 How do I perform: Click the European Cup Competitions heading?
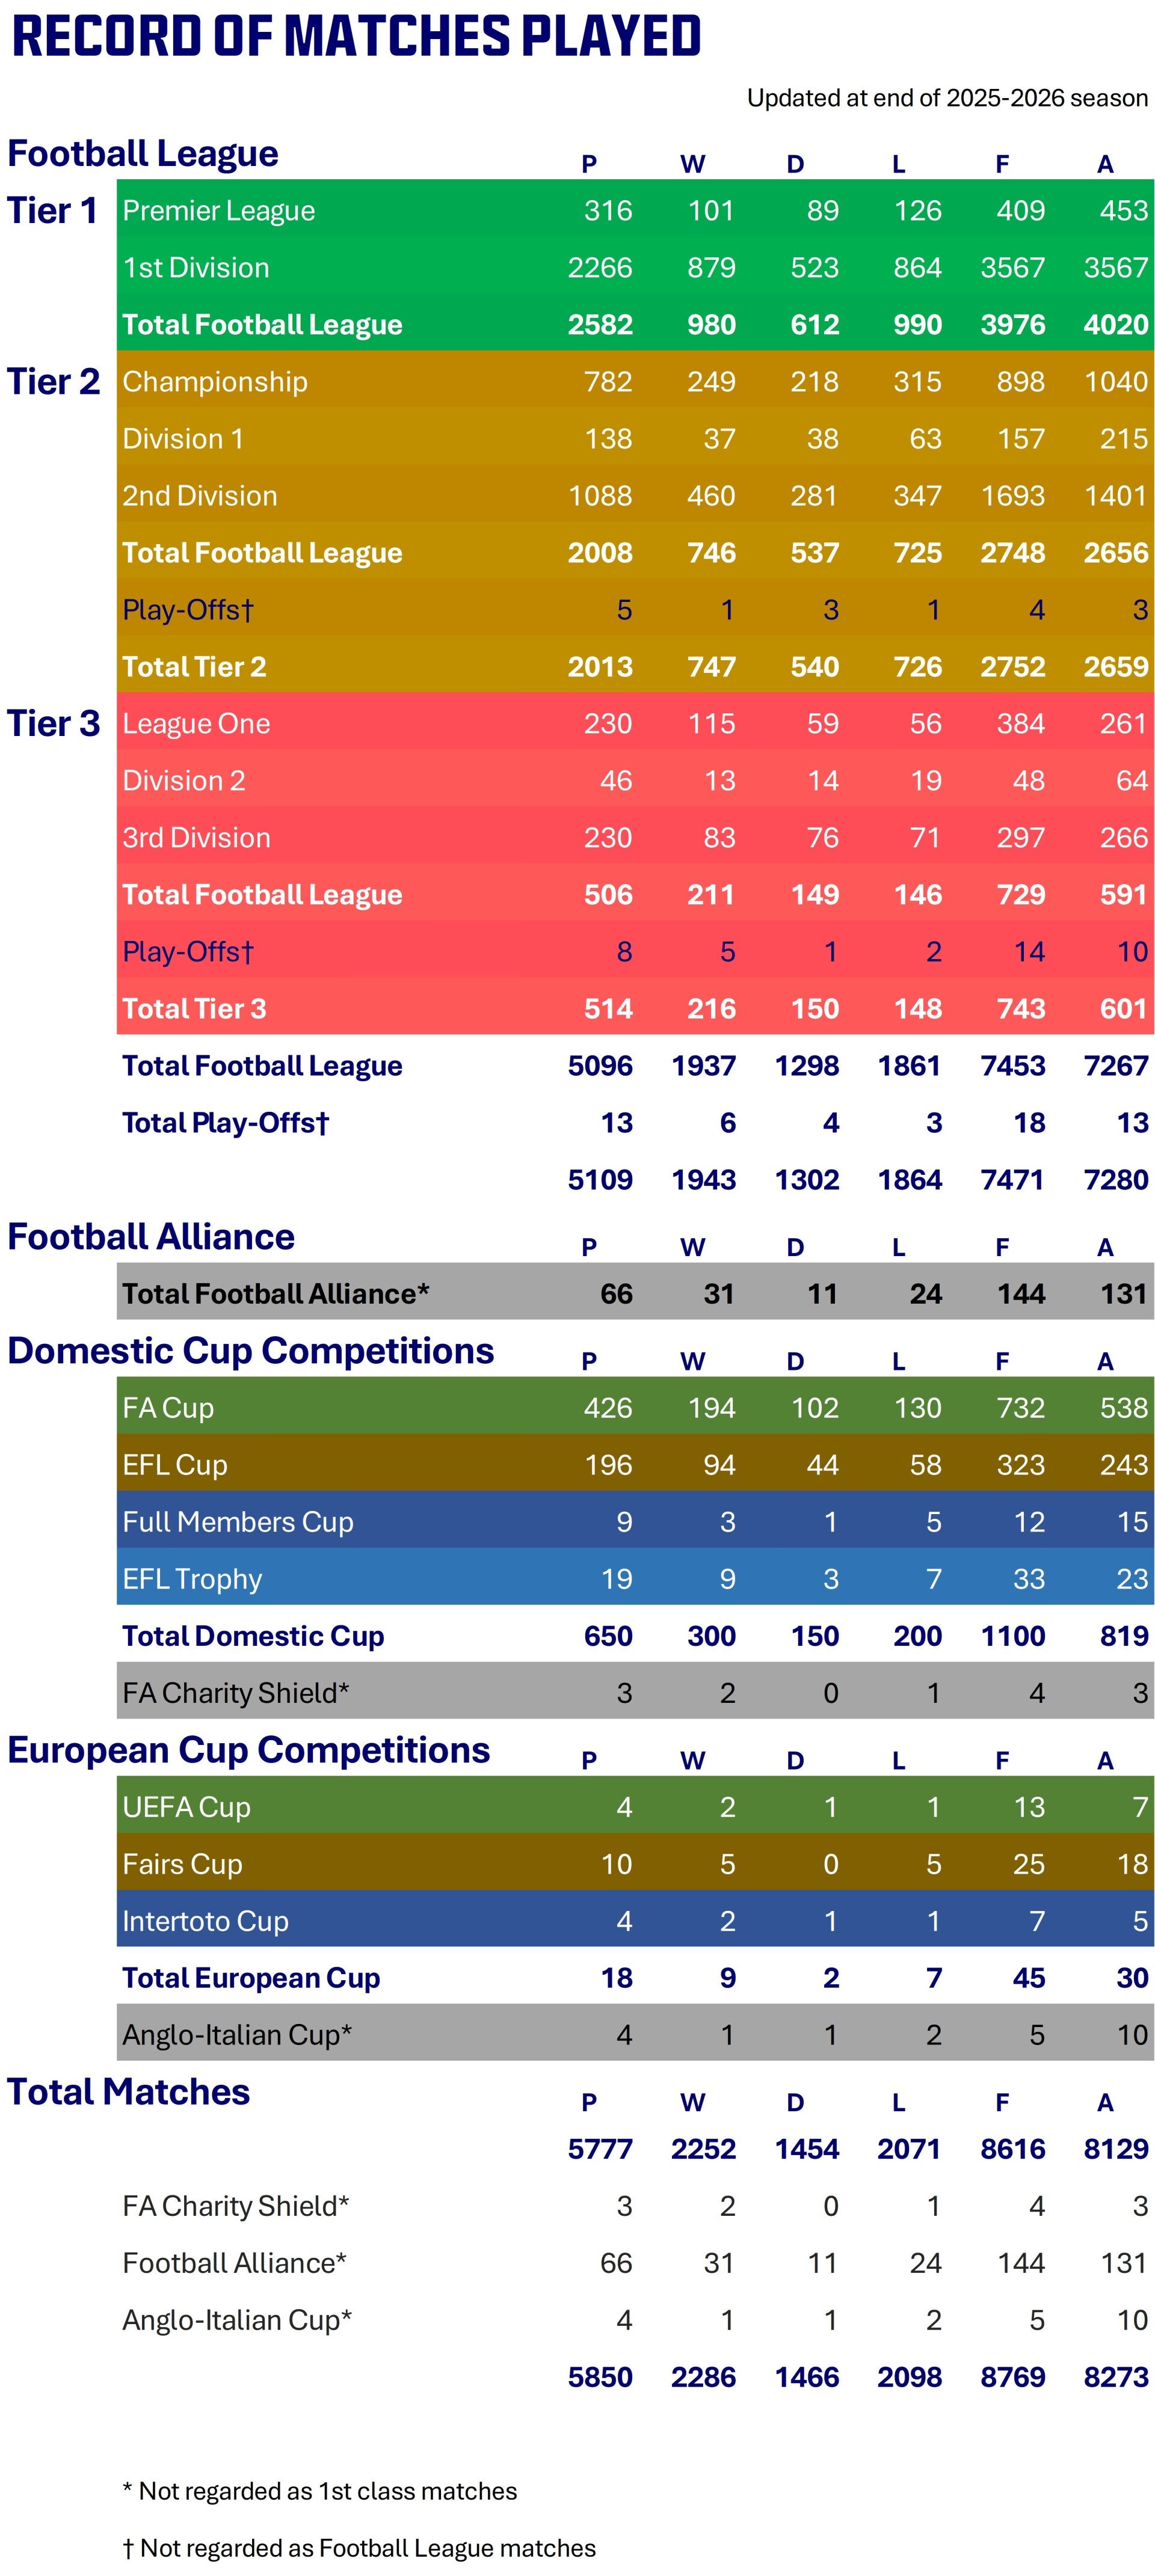click(249, 1750)
